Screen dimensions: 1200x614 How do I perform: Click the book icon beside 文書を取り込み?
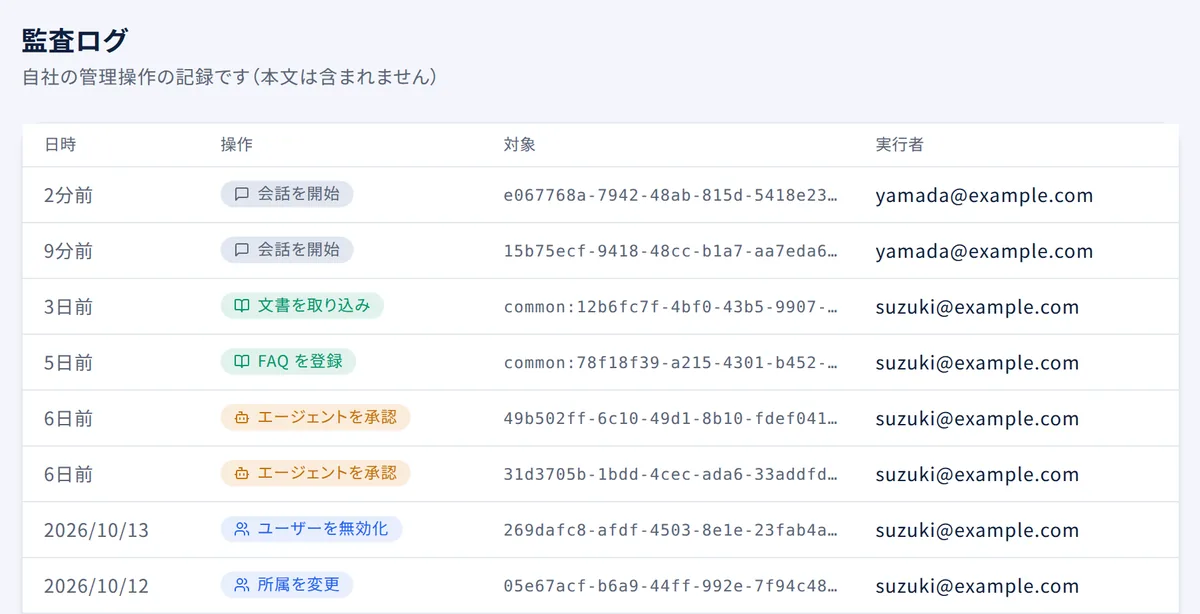click(x=241, y=306)
